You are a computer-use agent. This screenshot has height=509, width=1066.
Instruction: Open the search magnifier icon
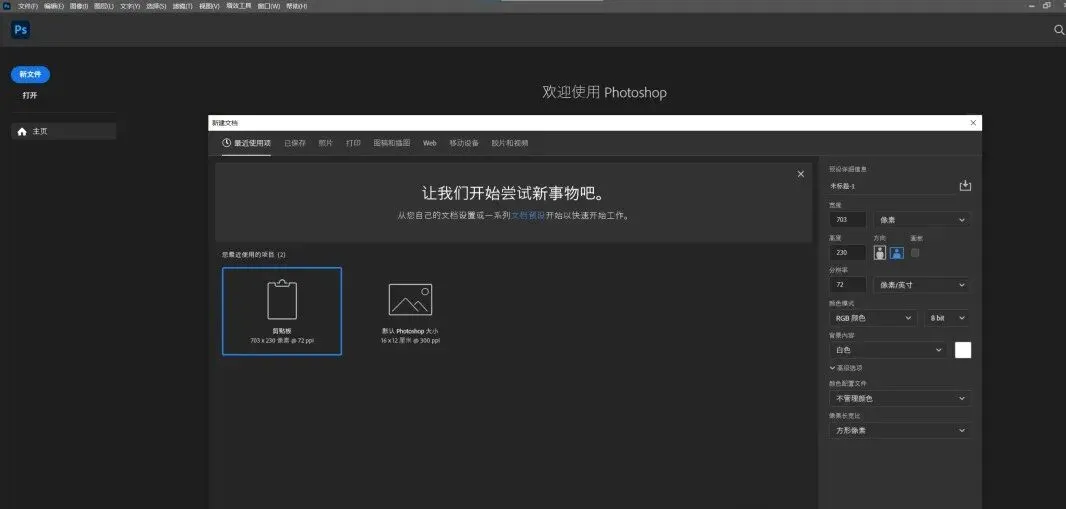(1059, 30)
